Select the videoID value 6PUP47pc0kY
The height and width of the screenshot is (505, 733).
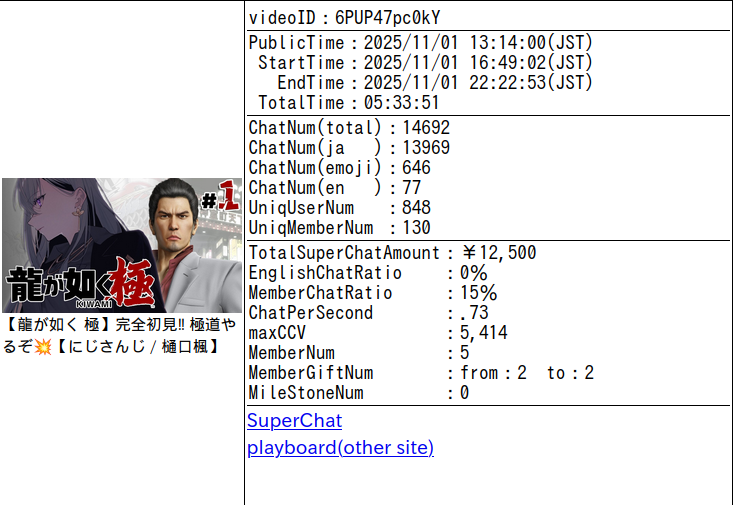click(388, 18)
